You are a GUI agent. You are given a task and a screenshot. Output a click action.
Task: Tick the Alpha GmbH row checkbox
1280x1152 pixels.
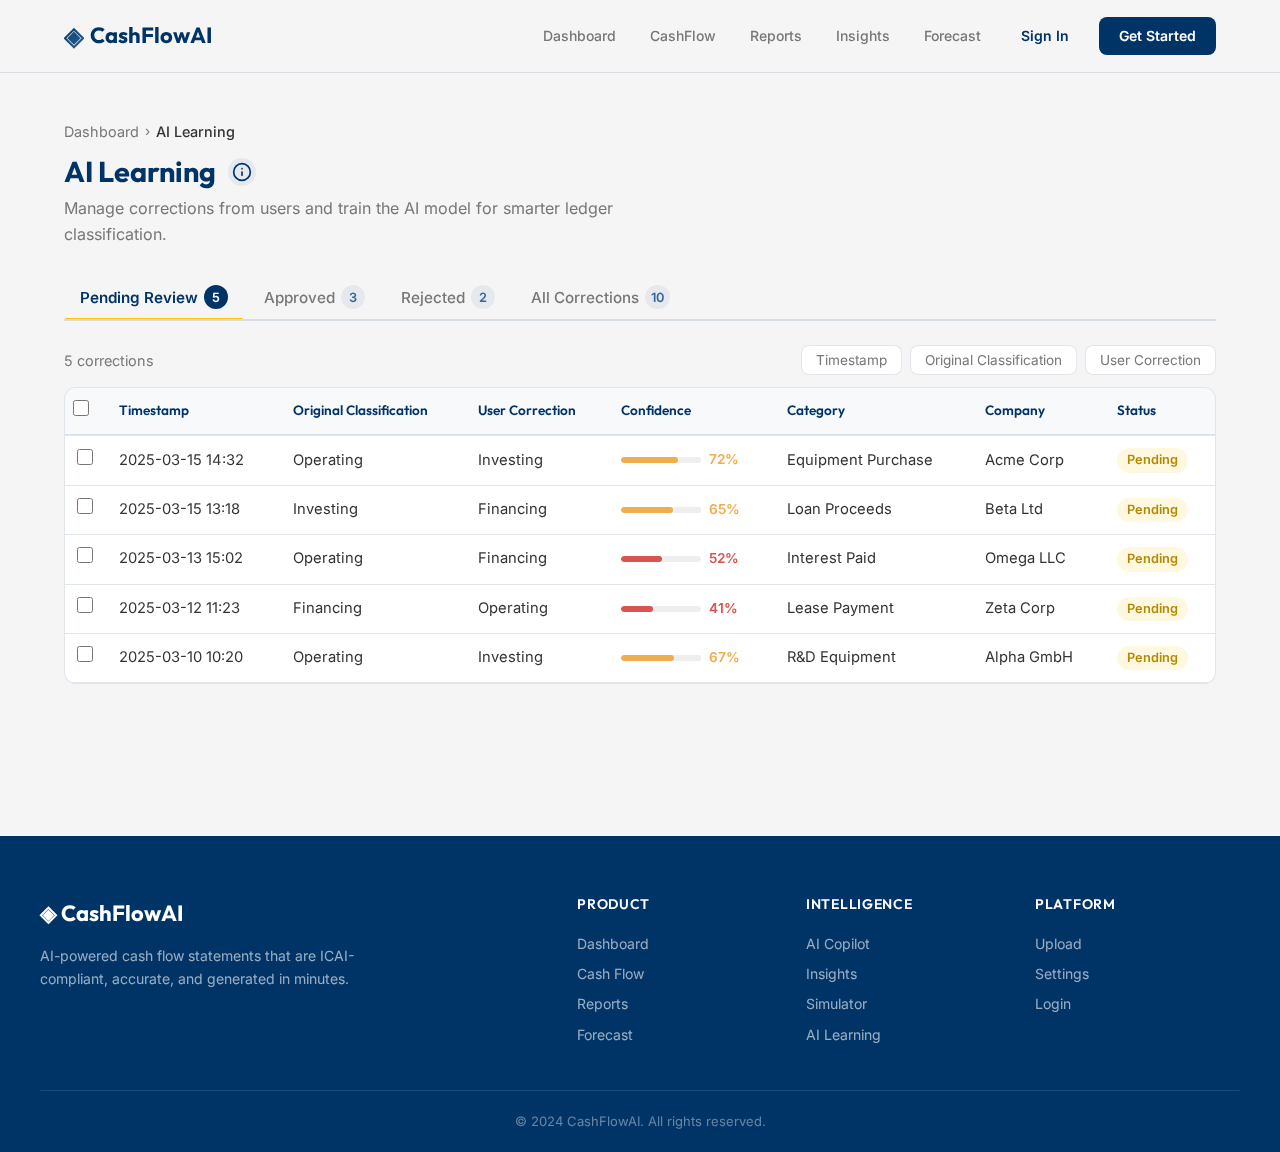pos(85,654)
